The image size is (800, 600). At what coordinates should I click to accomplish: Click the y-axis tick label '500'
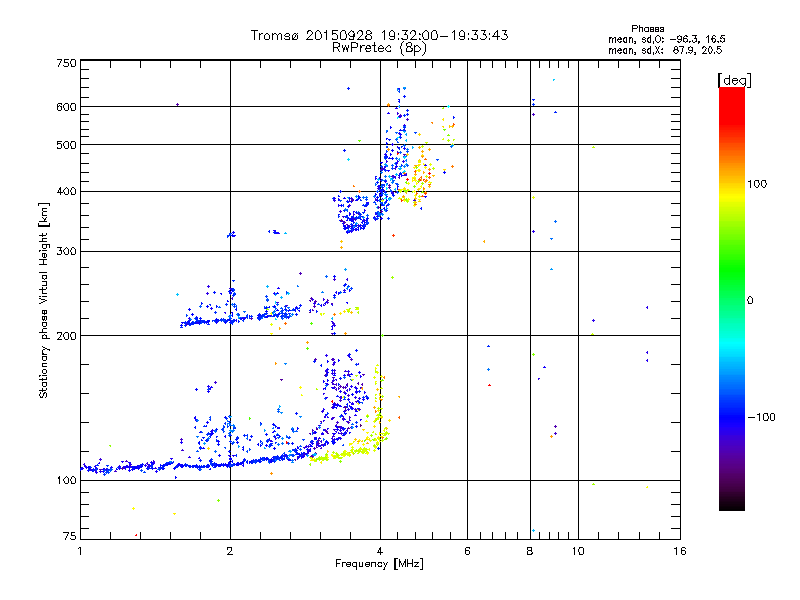[x=67, y=145]
